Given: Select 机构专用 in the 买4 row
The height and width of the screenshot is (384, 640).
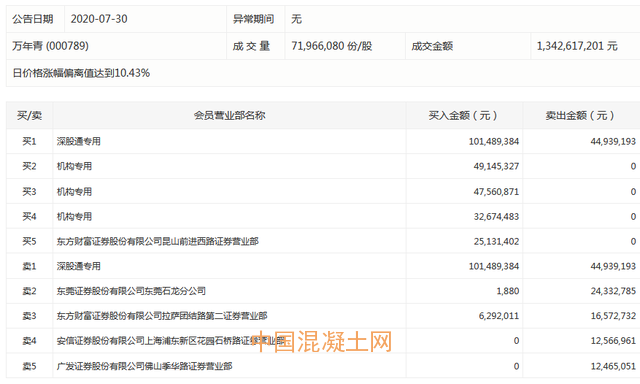Looking at the screenshot, I should coord(74,216).
